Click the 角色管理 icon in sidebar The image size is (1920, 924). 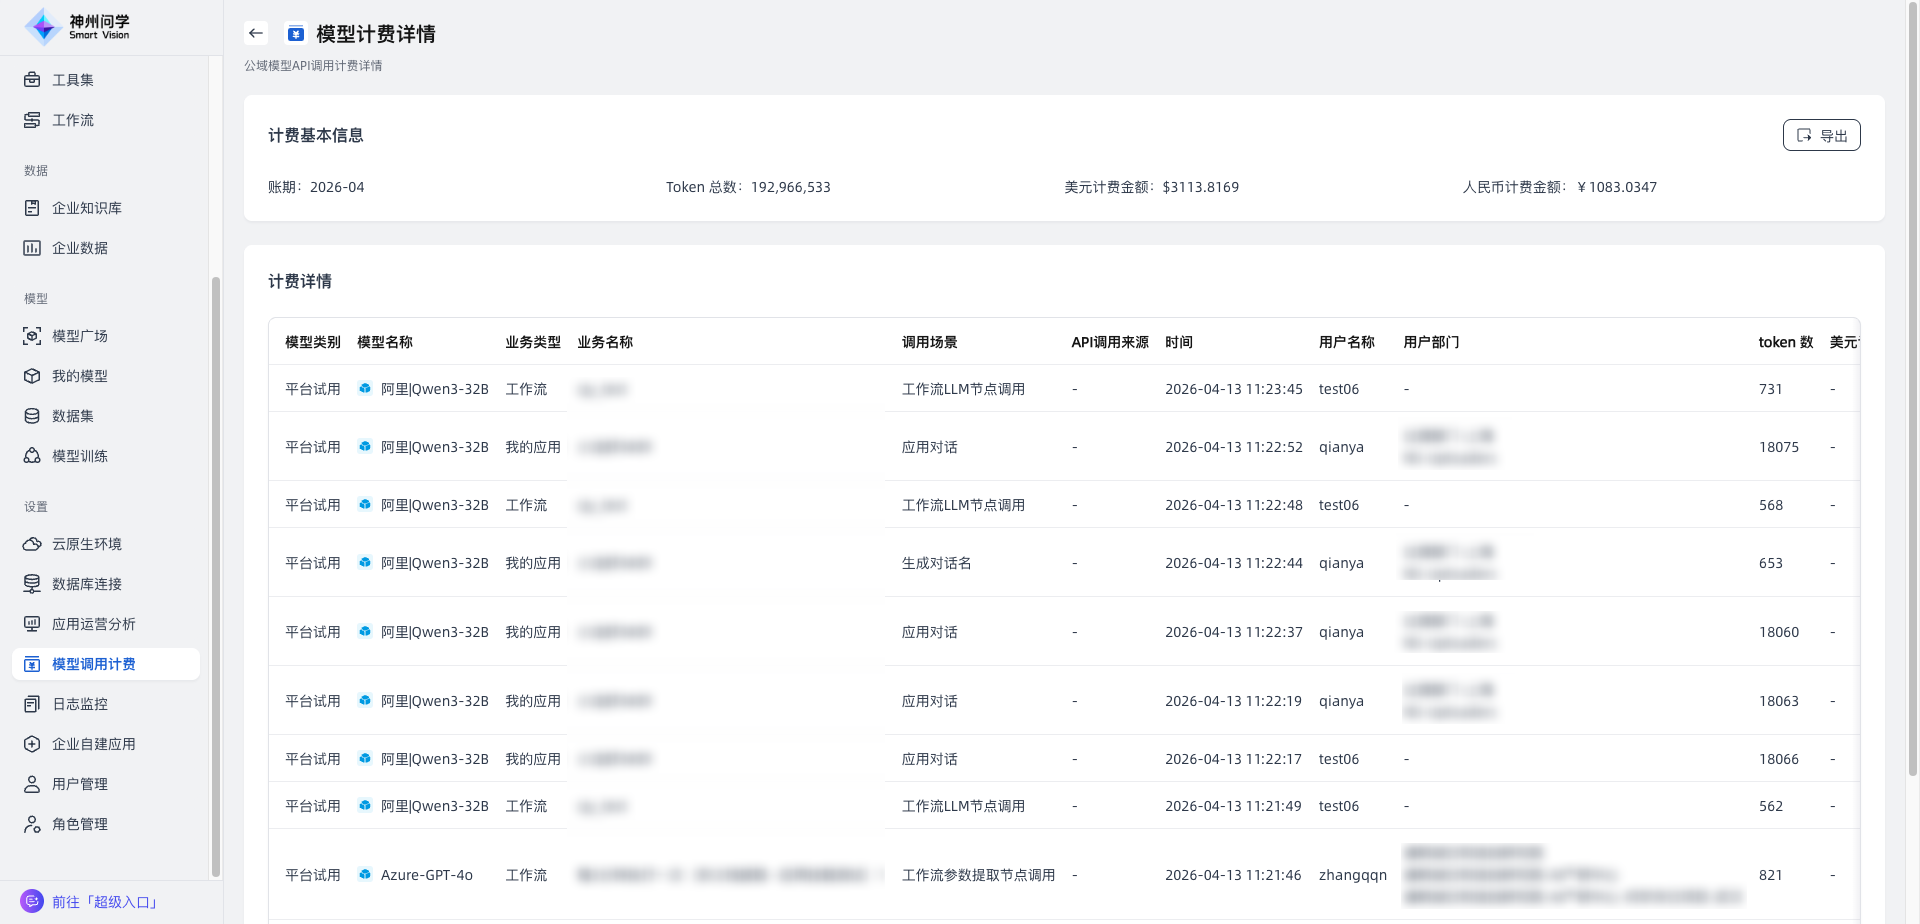(x=32, y=824)
